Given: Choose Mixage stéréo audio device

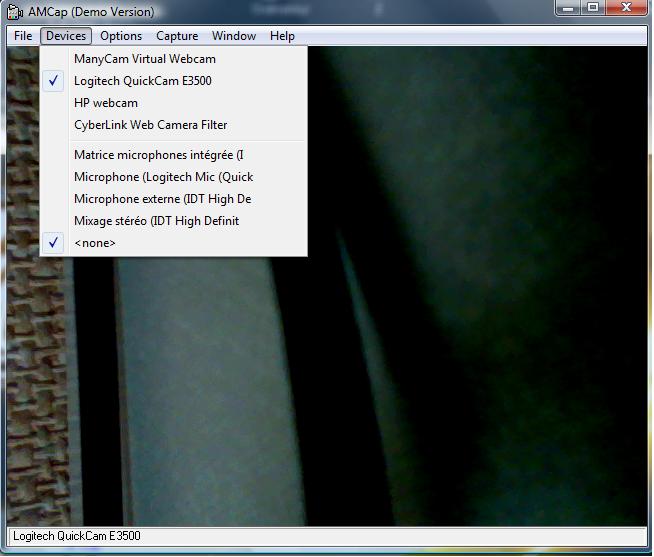Looking at the screenshot, I should [174, 221].
